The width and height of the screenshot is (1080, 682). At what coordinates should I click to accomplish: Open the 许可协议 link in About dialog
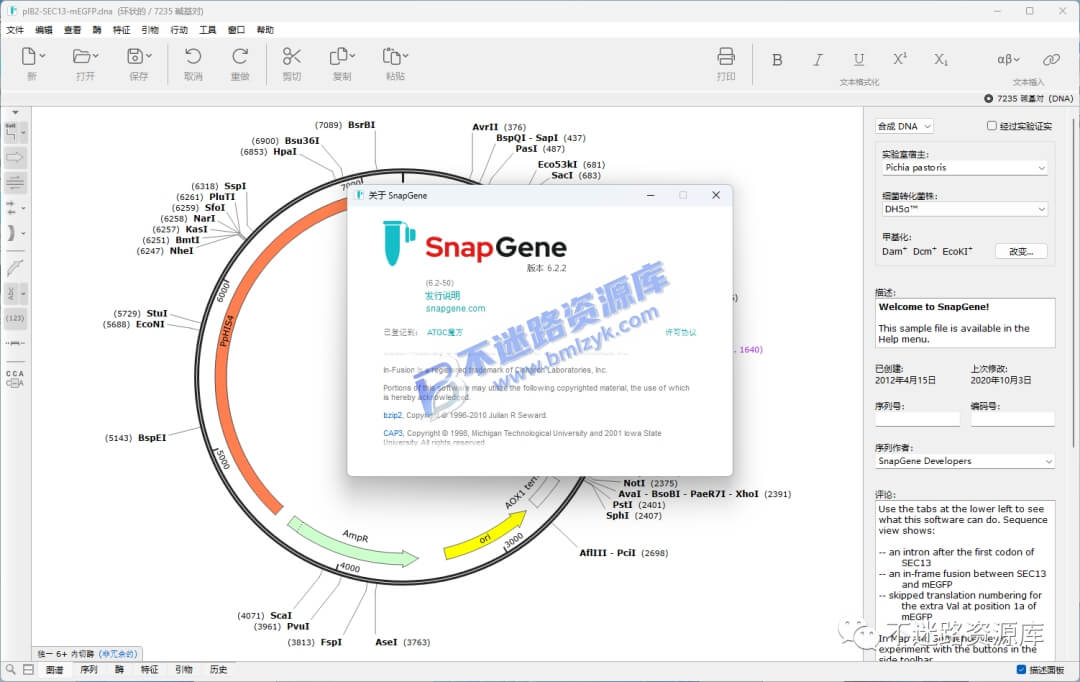[681, 333]
